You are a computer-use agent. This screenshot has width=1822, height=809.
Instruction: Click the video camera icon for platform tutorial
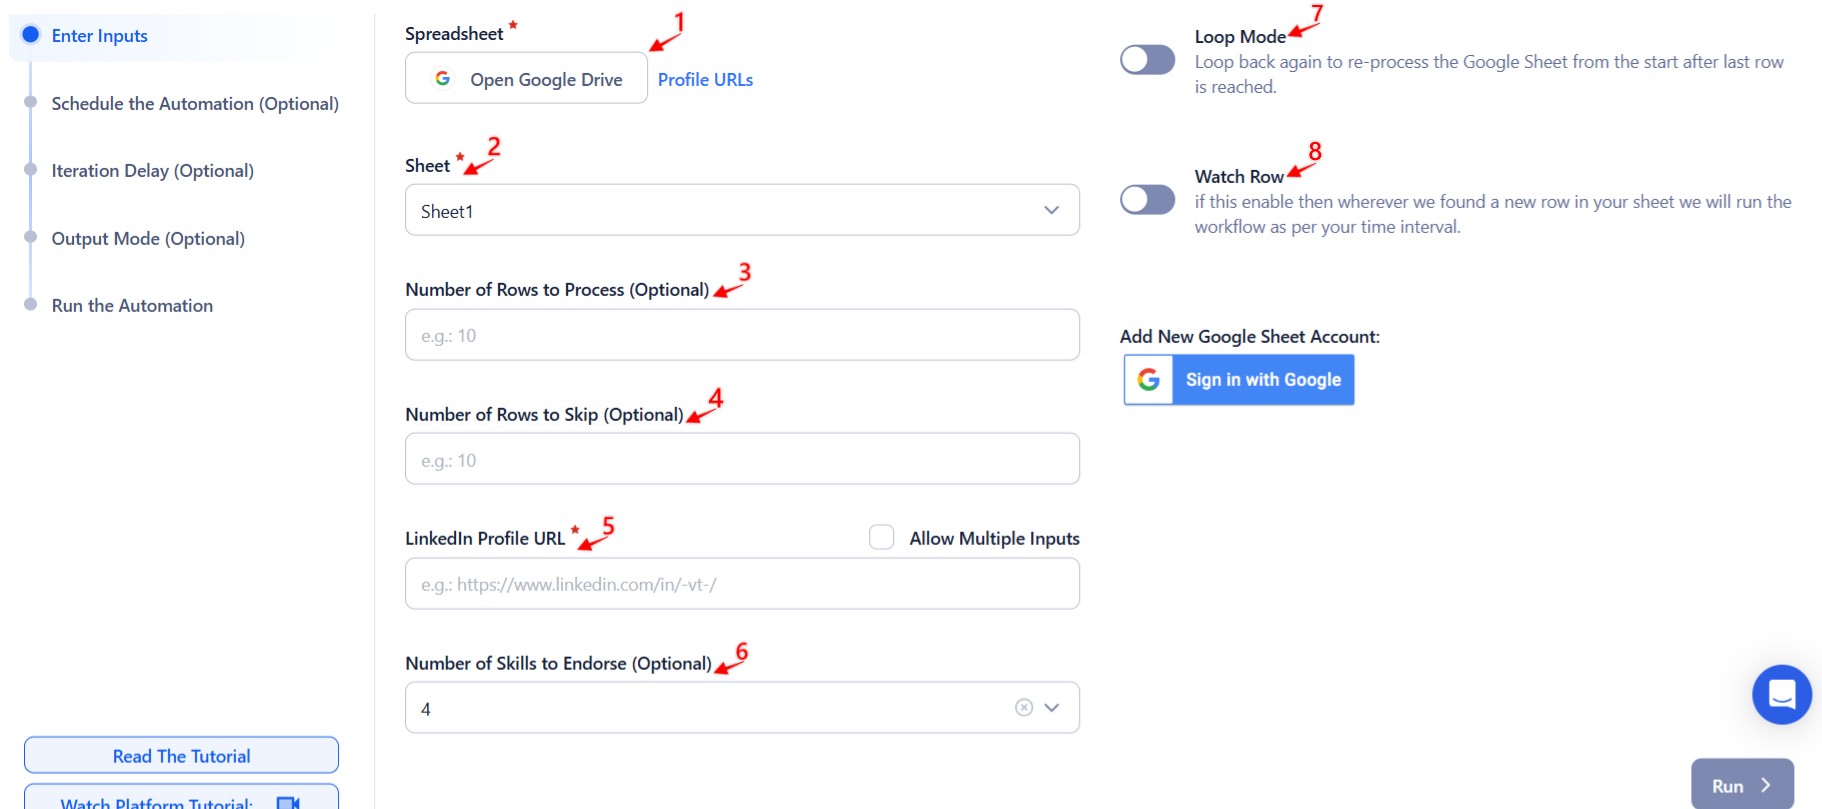coord(288,802)
